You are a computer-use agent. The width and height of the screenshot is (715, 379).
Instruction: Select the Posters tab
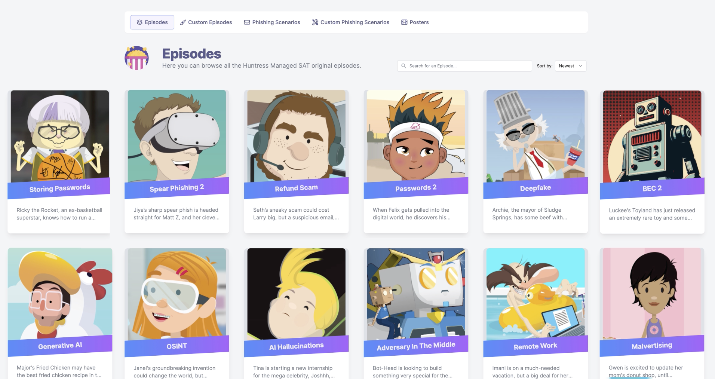(414, 22)
